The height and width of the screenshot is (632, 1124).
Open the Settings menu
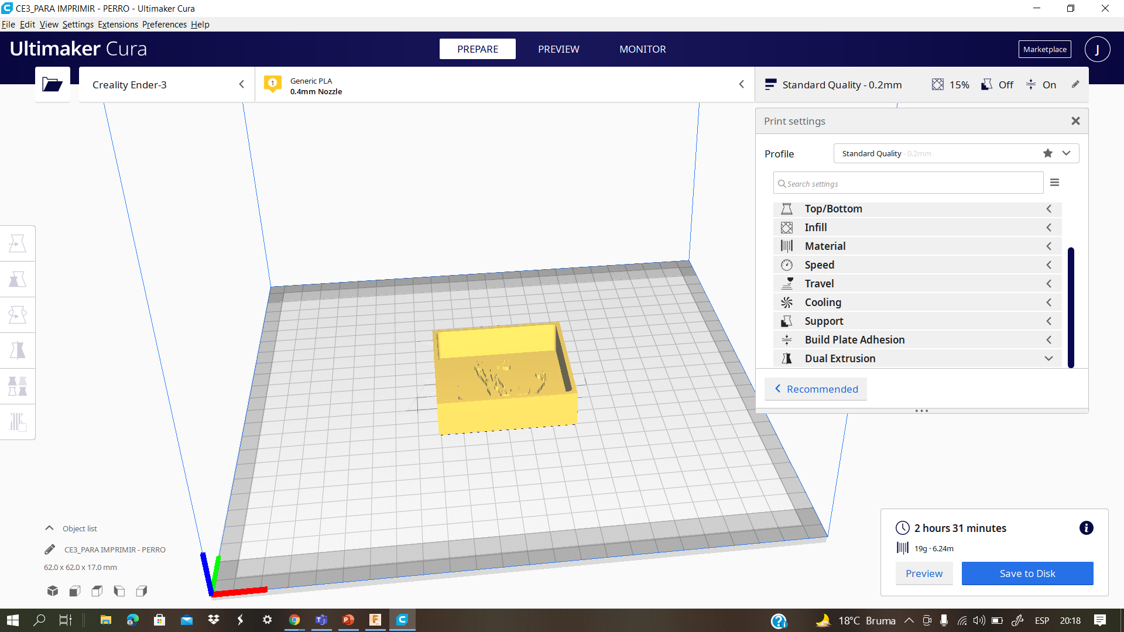pyautogui.click(x=77, y=24)
